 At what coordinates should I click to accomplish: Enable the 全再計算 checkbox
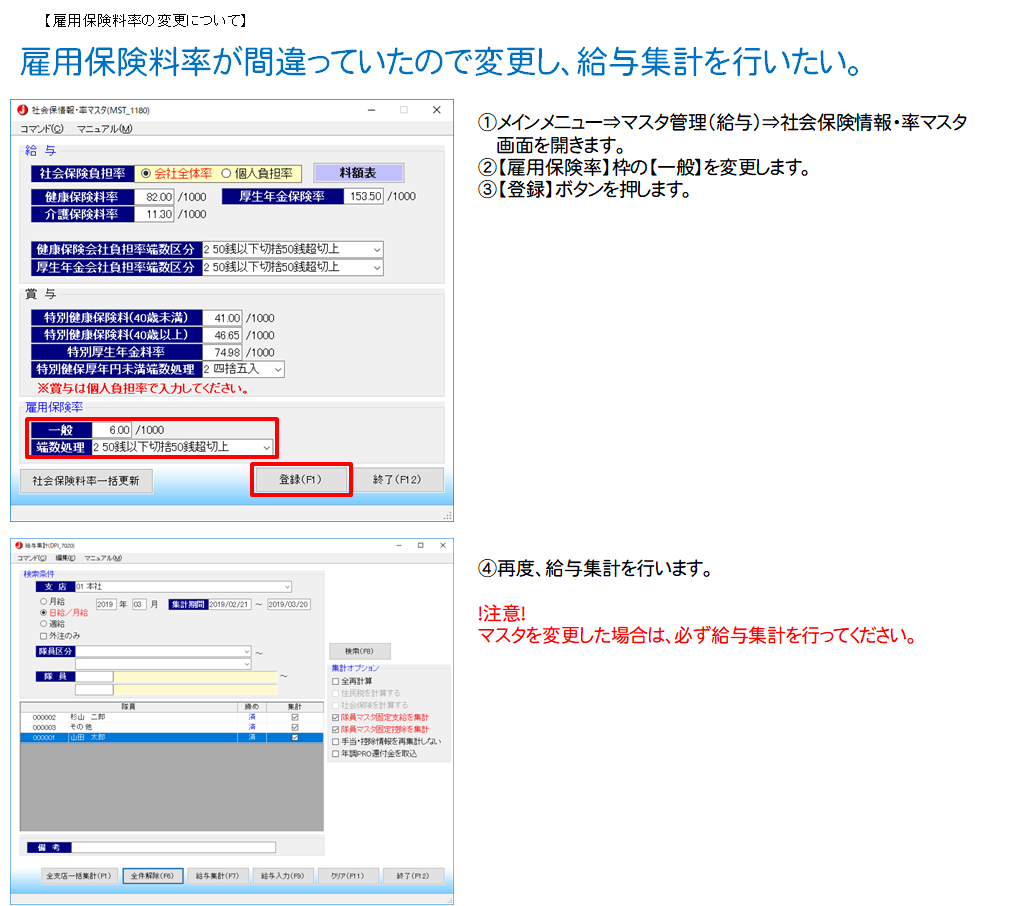(x=336, y=681)
